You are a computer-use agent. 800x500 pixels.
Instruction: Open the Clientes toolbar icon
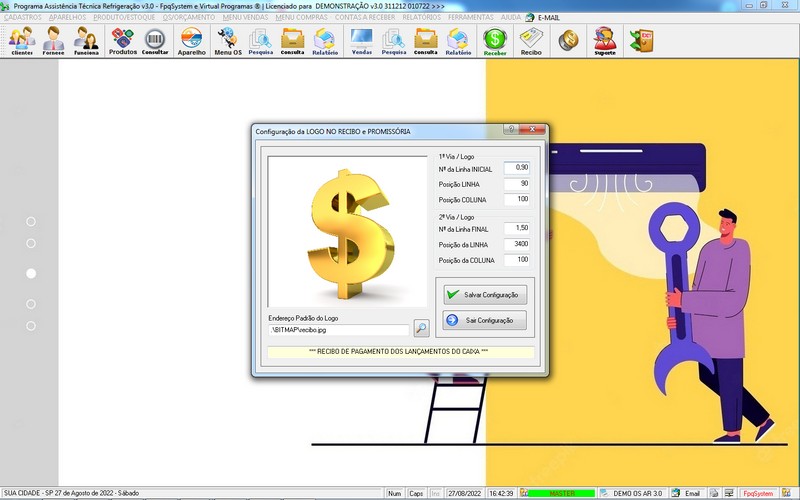22,41
